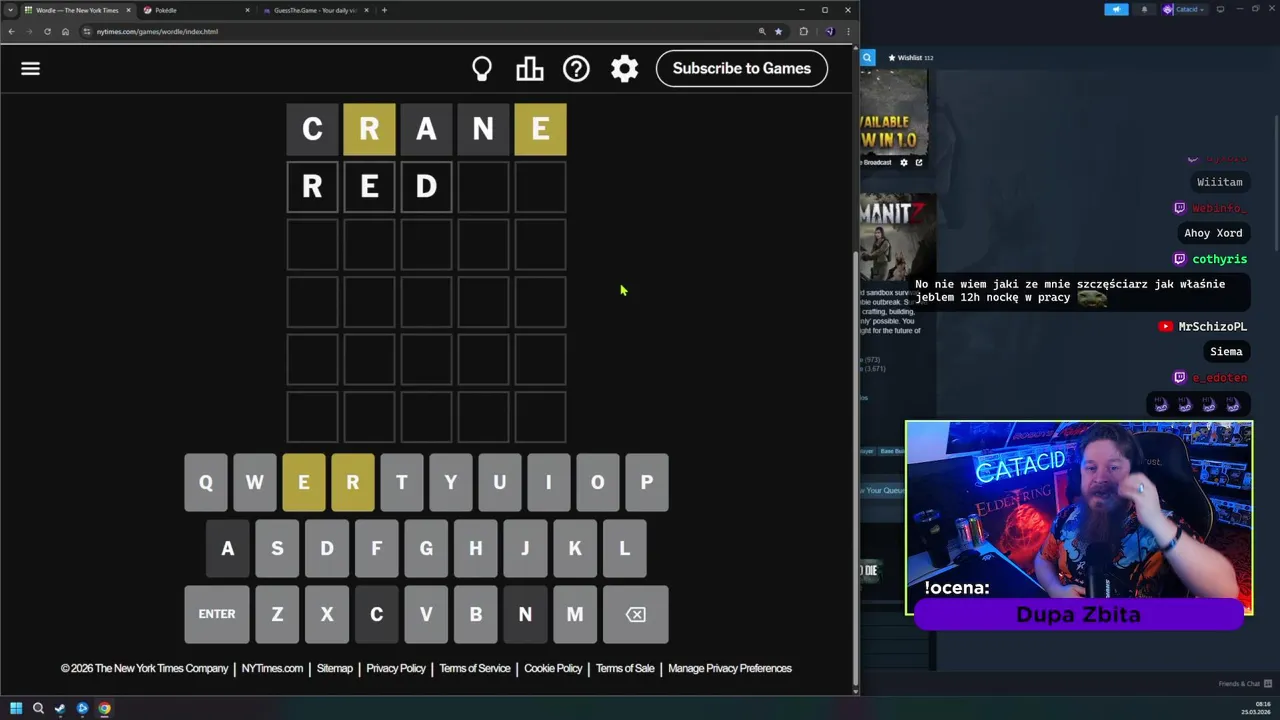This screenshot has width=1280, height=720.
Task: Go back in Chrome
Action: pyautogui.click(x=11, y=31)
